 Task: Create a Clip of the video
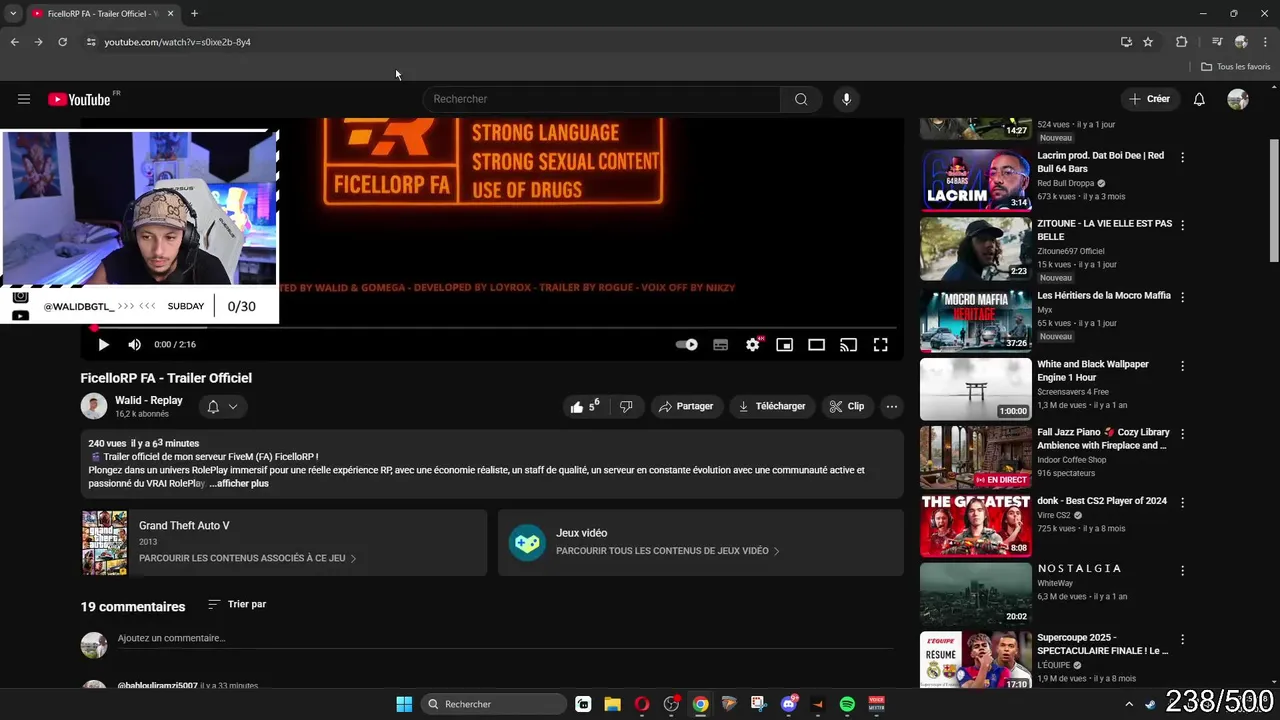(846, 406)
